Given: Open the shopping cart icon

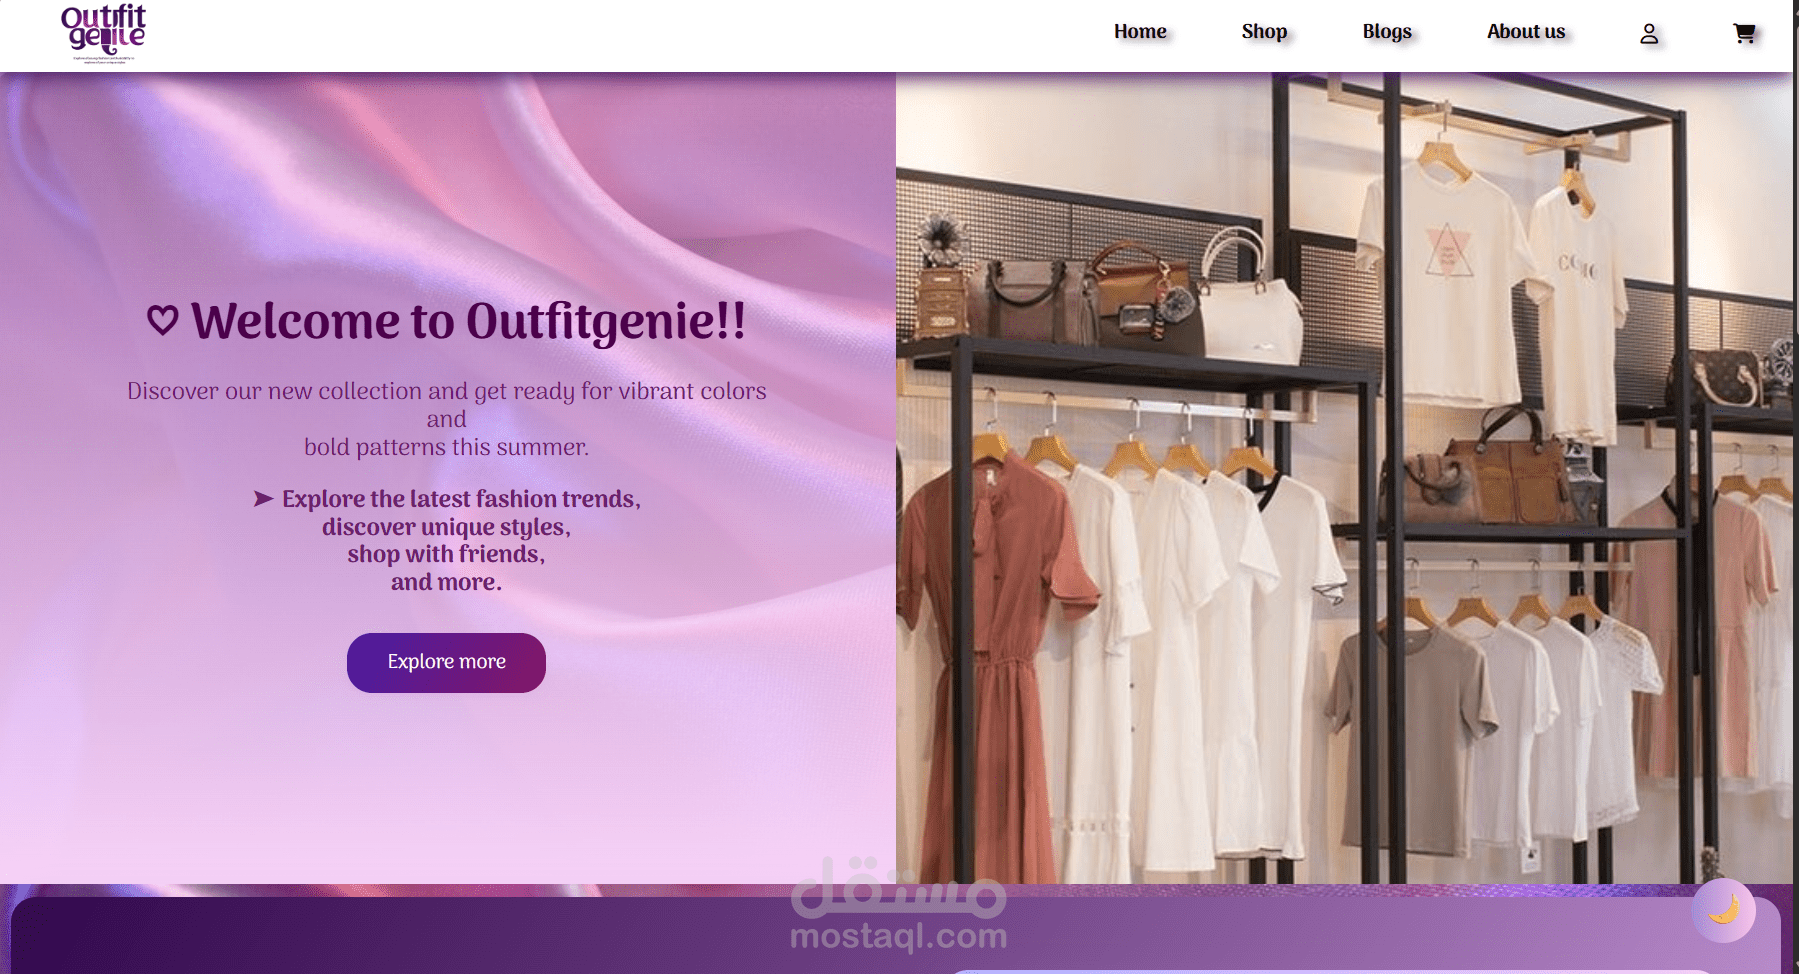Looking at the screenshot, I should 1744,33.
